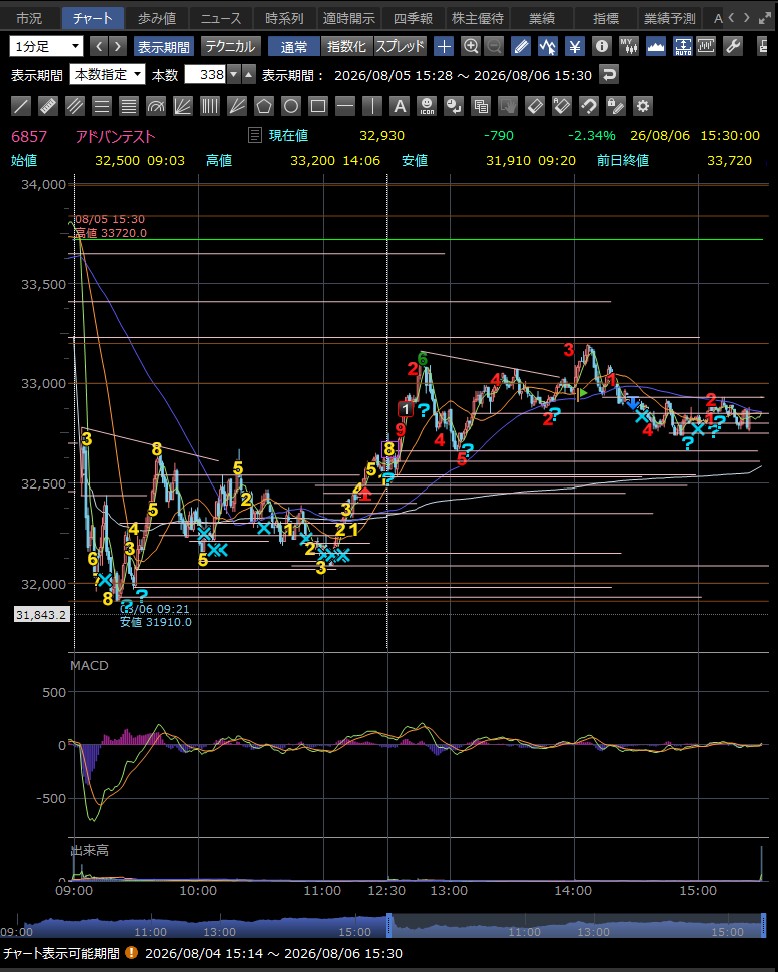Toggle the MY candlestick indicator icon
This screenshot has width=778, height=972.
(629, 46)
